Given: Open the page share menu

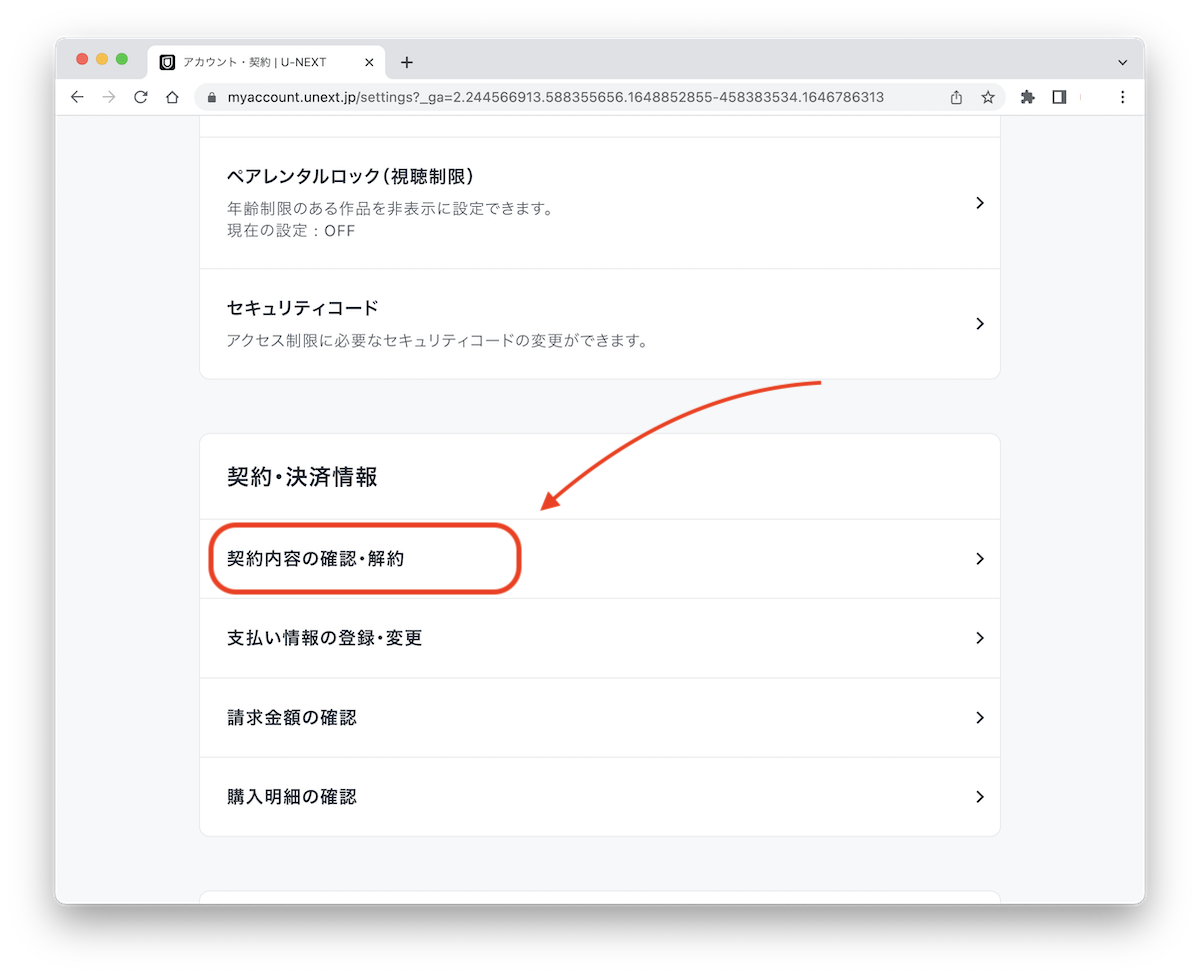Looking at the screenshot, I should coord(955,97).
